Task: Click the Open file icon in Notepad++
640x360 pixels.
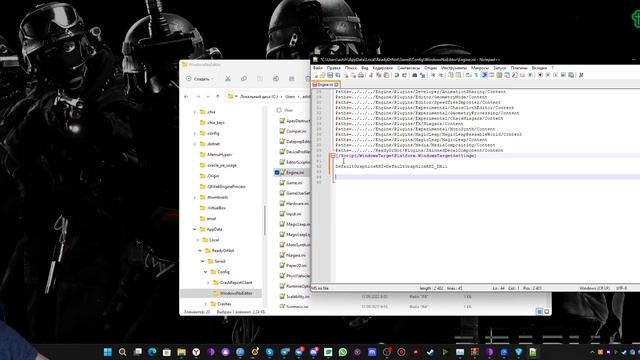Action: pyautogui.click(x=322, y=75)
